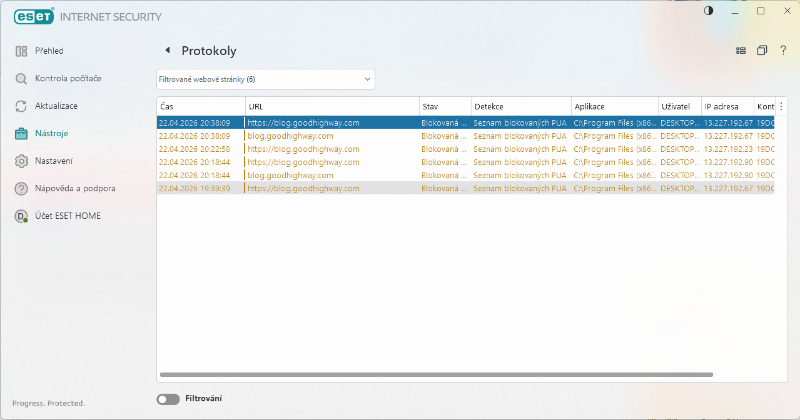Click the back arrow next to Protokoly
800x420 pixels.
click(167, 50)
